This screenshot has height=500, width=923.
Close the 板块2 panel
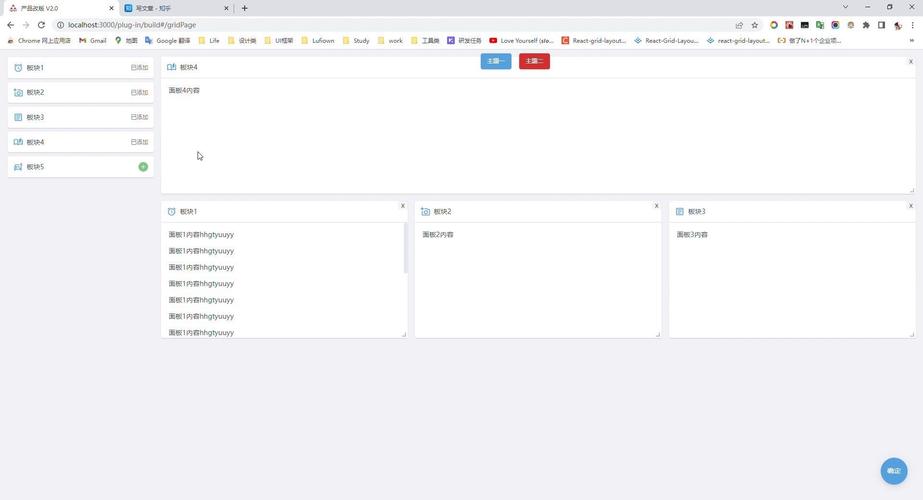656,206
